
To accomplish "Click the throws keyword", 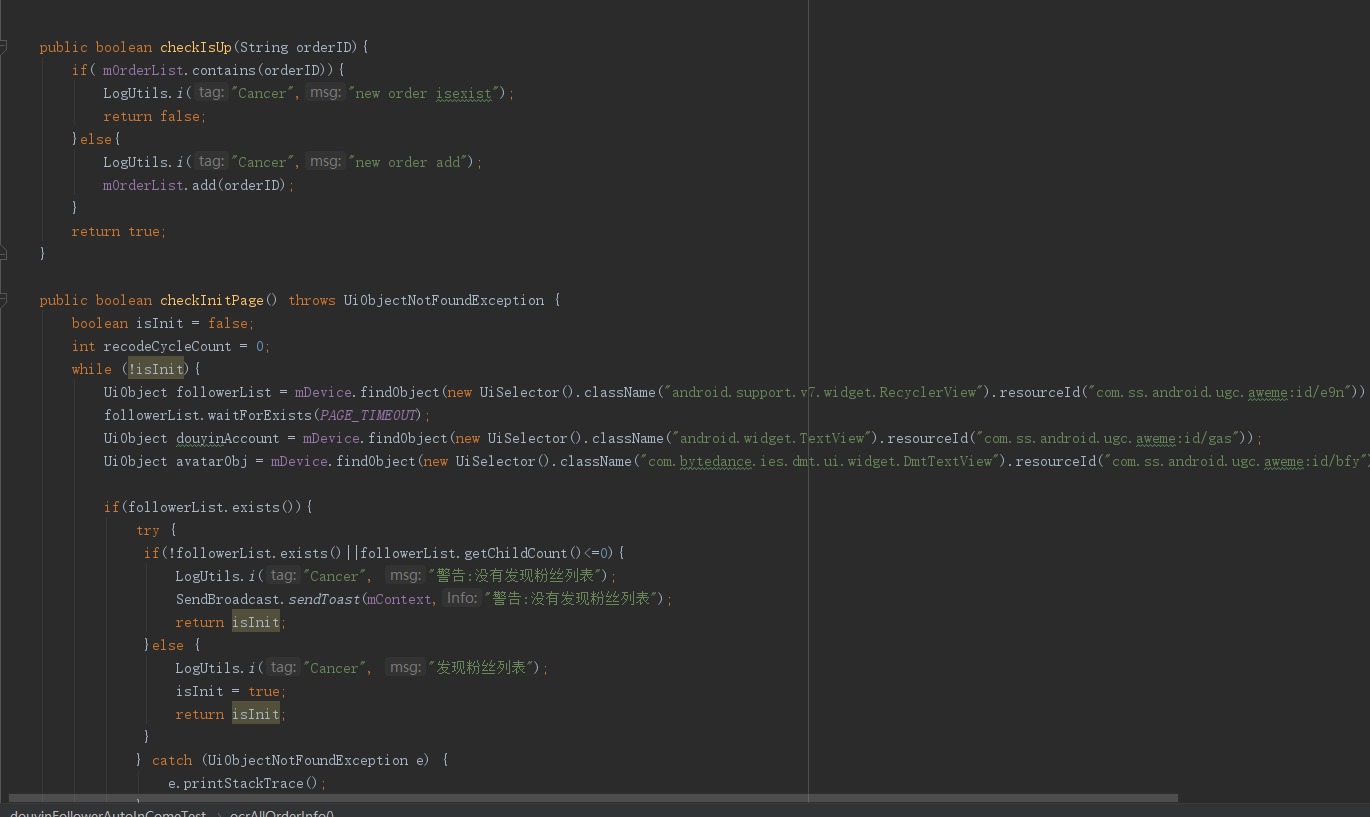I will (312, 300).
